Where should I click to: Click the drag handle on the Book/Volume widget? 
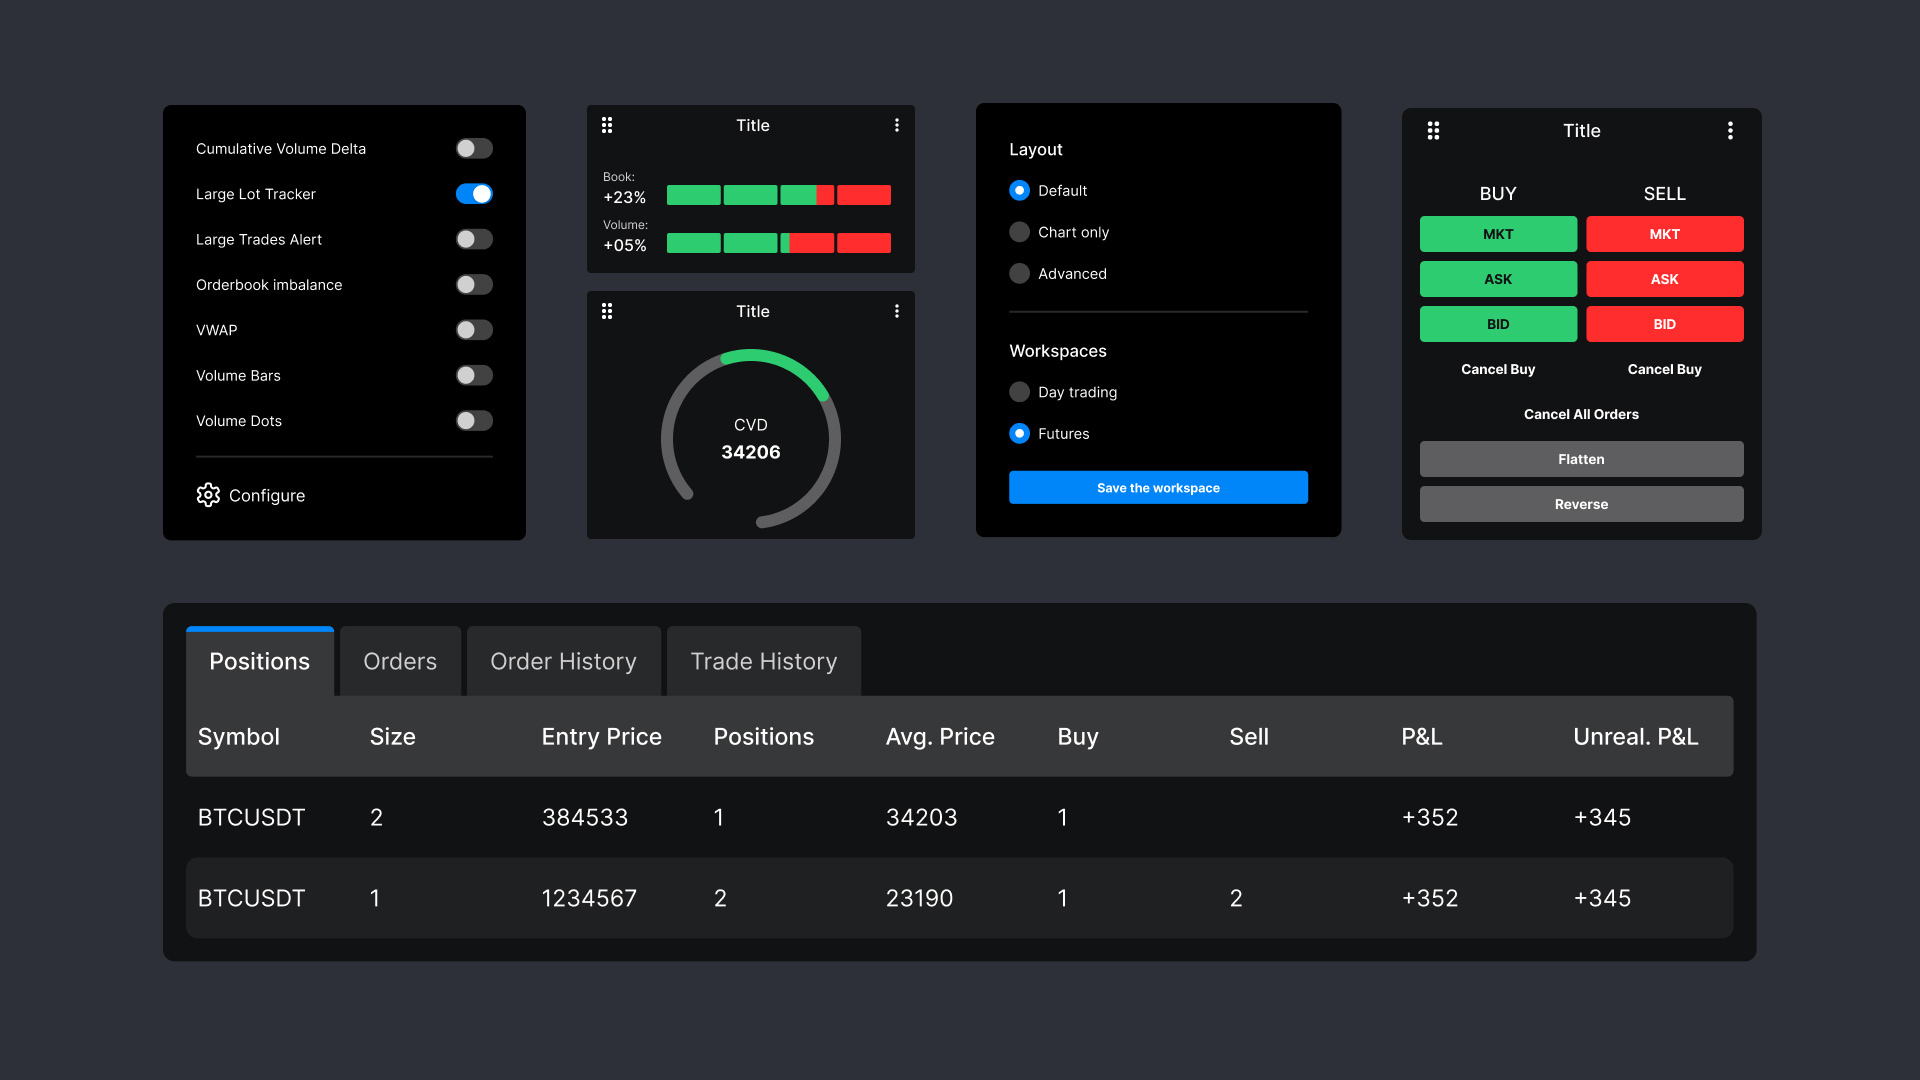pos(608,124)
